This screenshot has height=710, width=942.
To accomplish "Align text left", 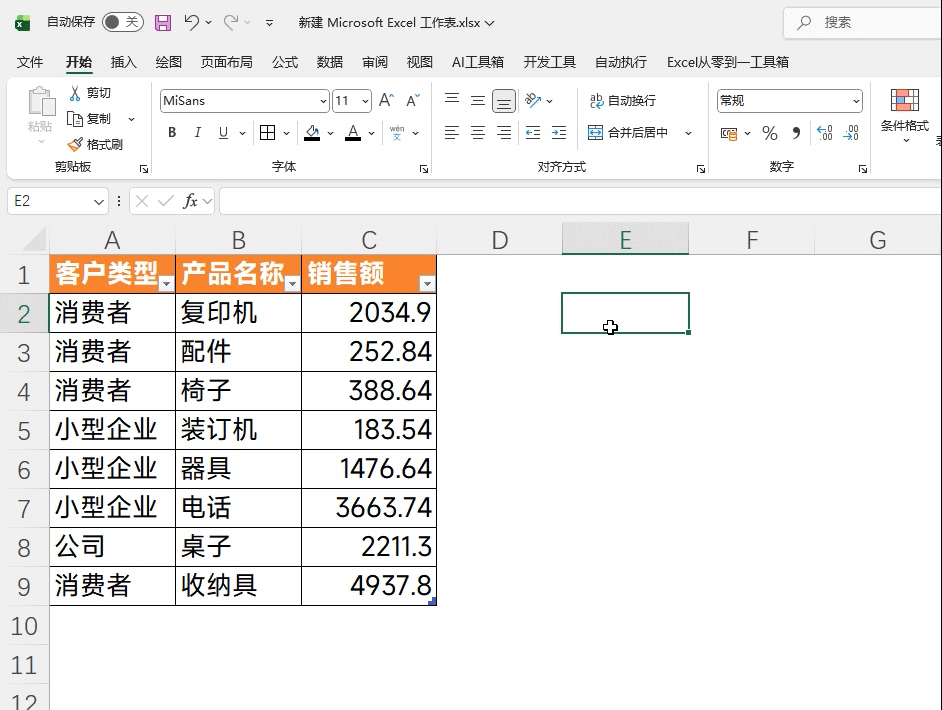I will (x=452, y=133).
